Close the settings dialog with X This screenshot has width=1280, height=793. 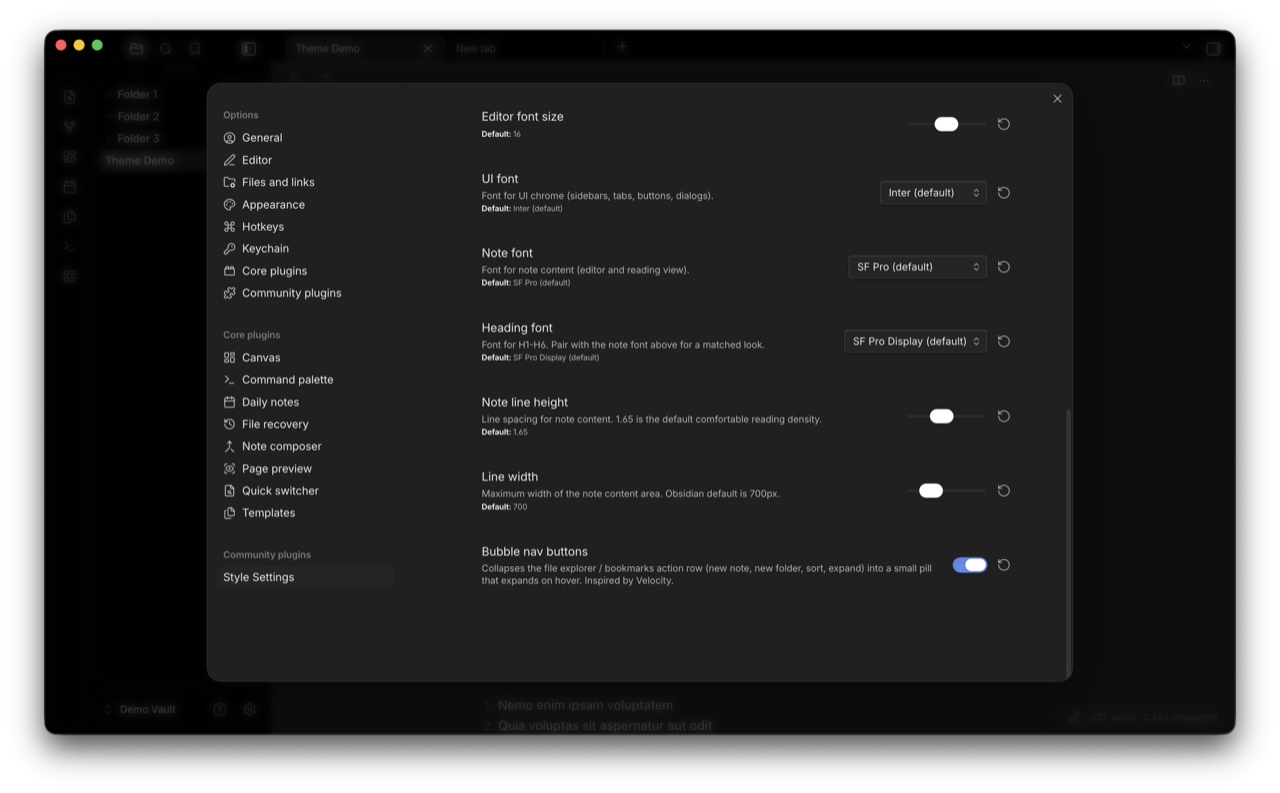1057,98
